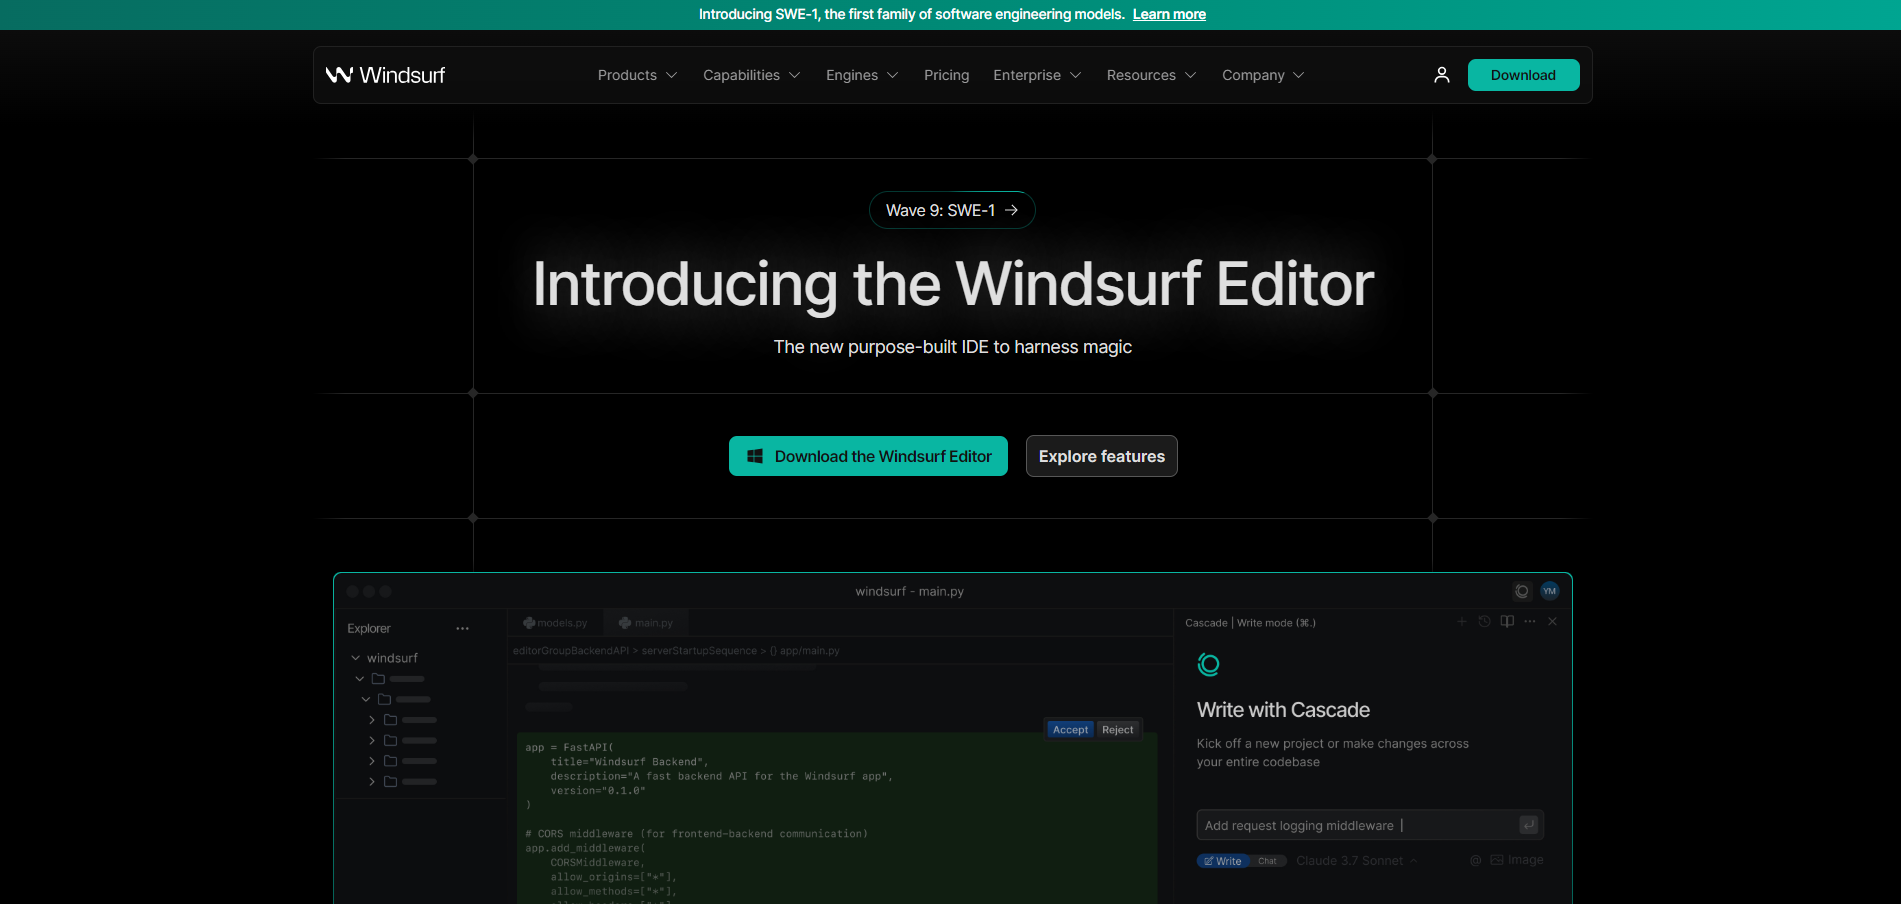This screenshot has height=904, width=1901.
Task: Open the Pricing page
Action: (946, 75)
